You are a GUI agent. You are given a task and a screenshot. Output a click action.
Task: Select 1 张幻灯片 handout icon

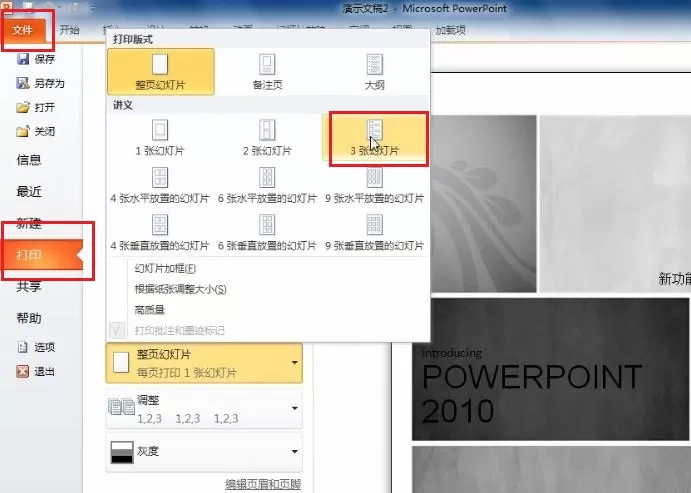tap(160, 130)
